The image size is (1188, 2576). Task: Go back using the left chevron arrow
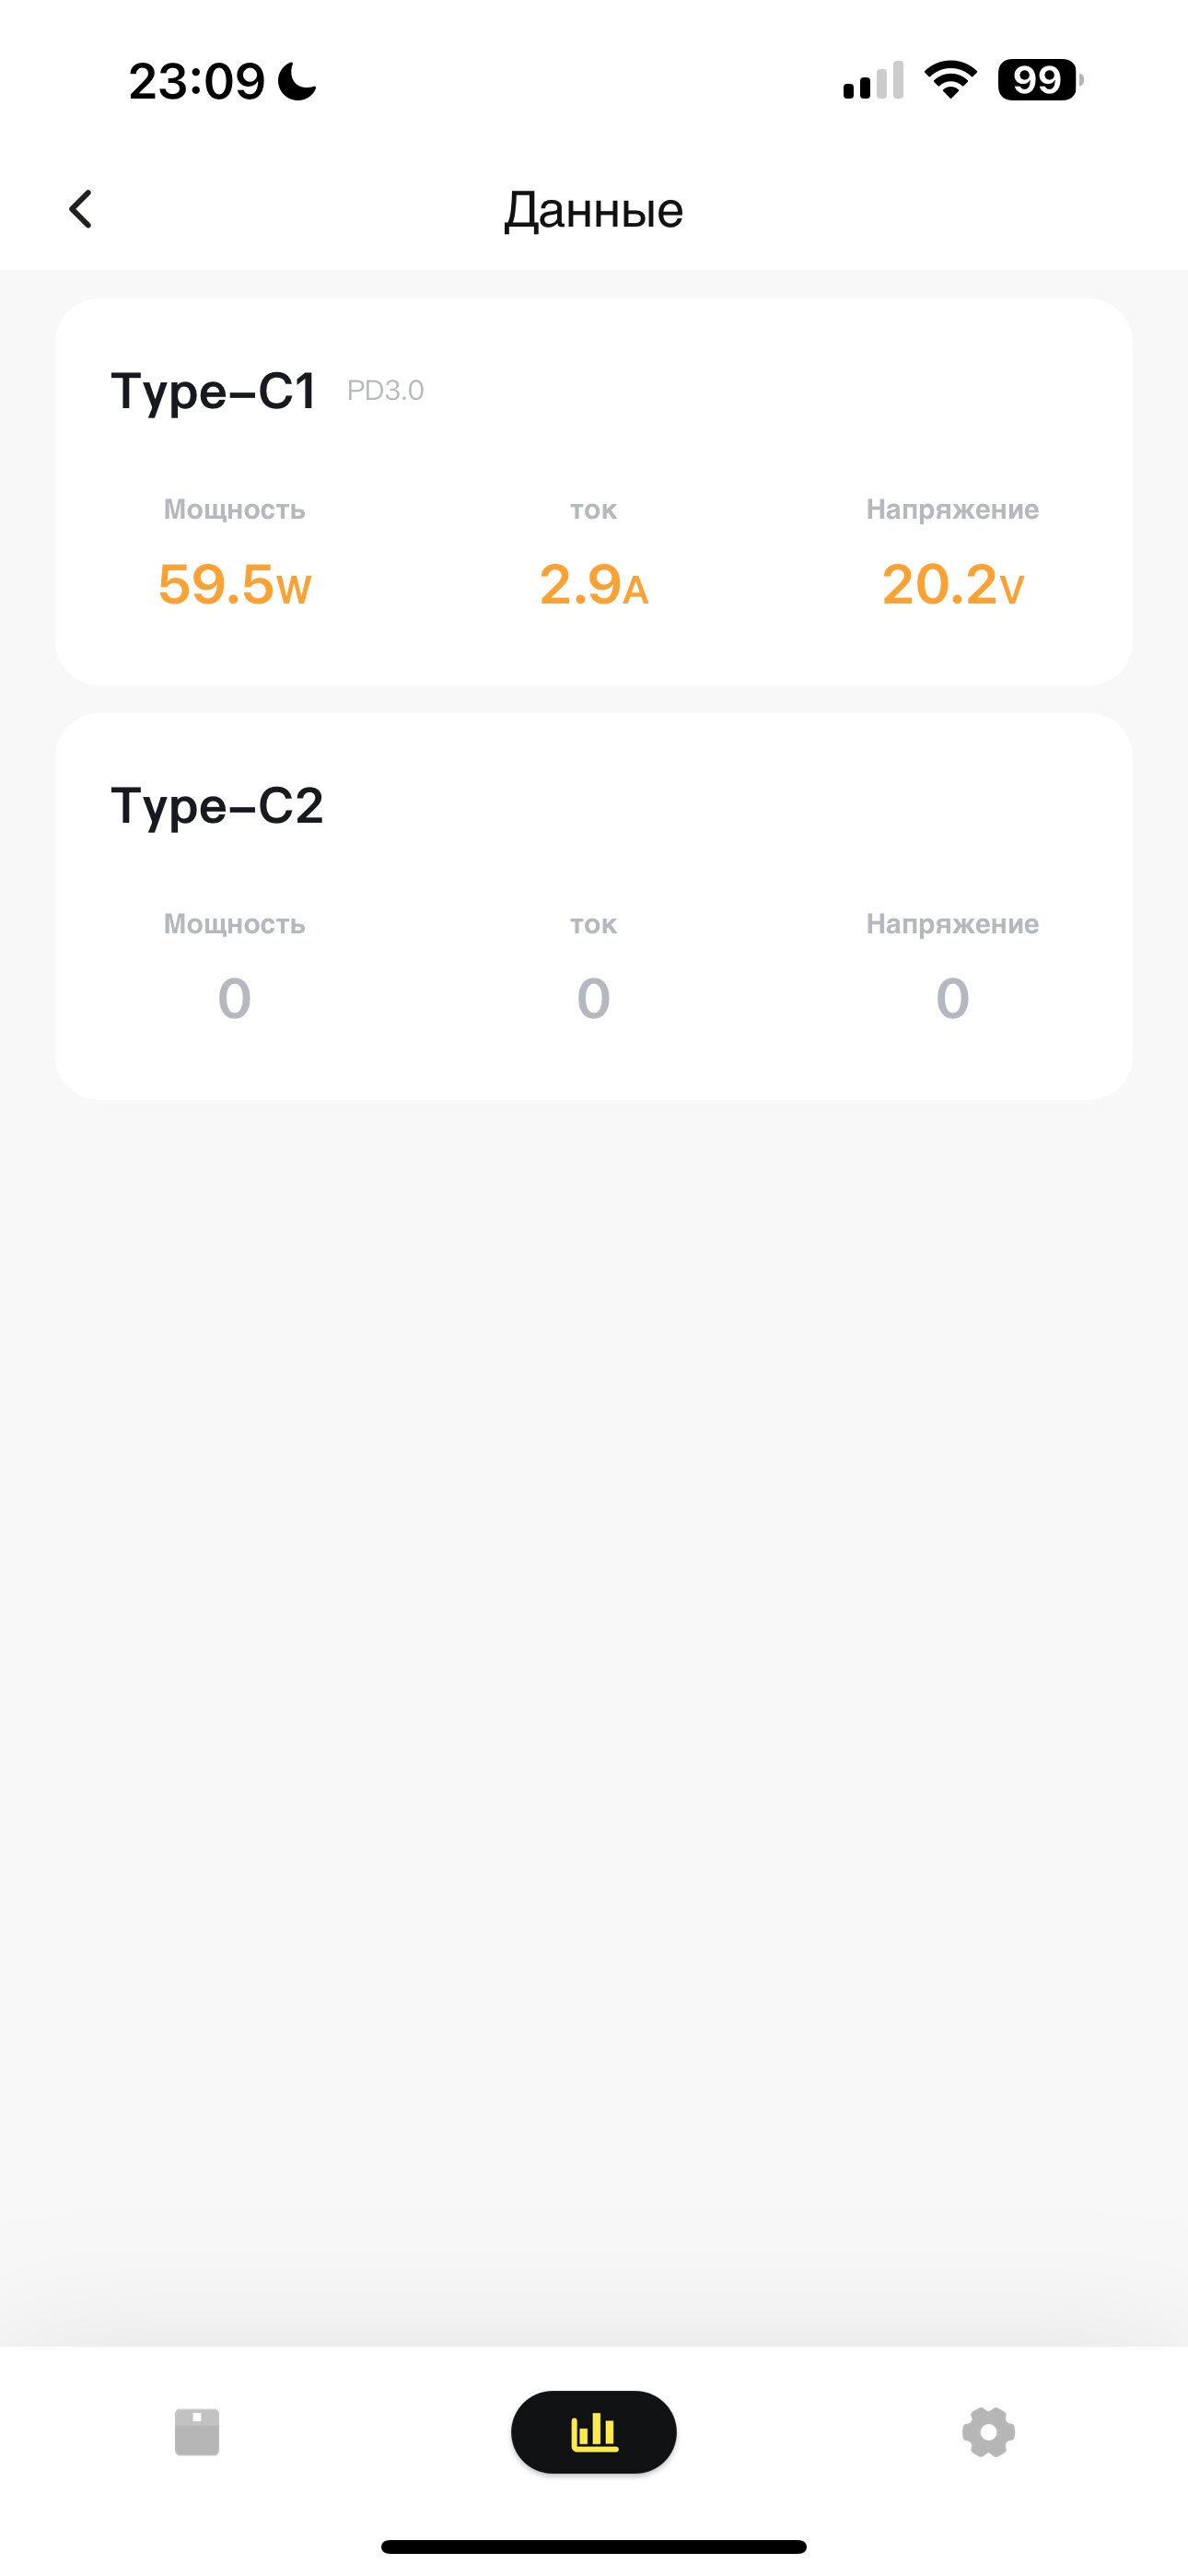point(81,209)
